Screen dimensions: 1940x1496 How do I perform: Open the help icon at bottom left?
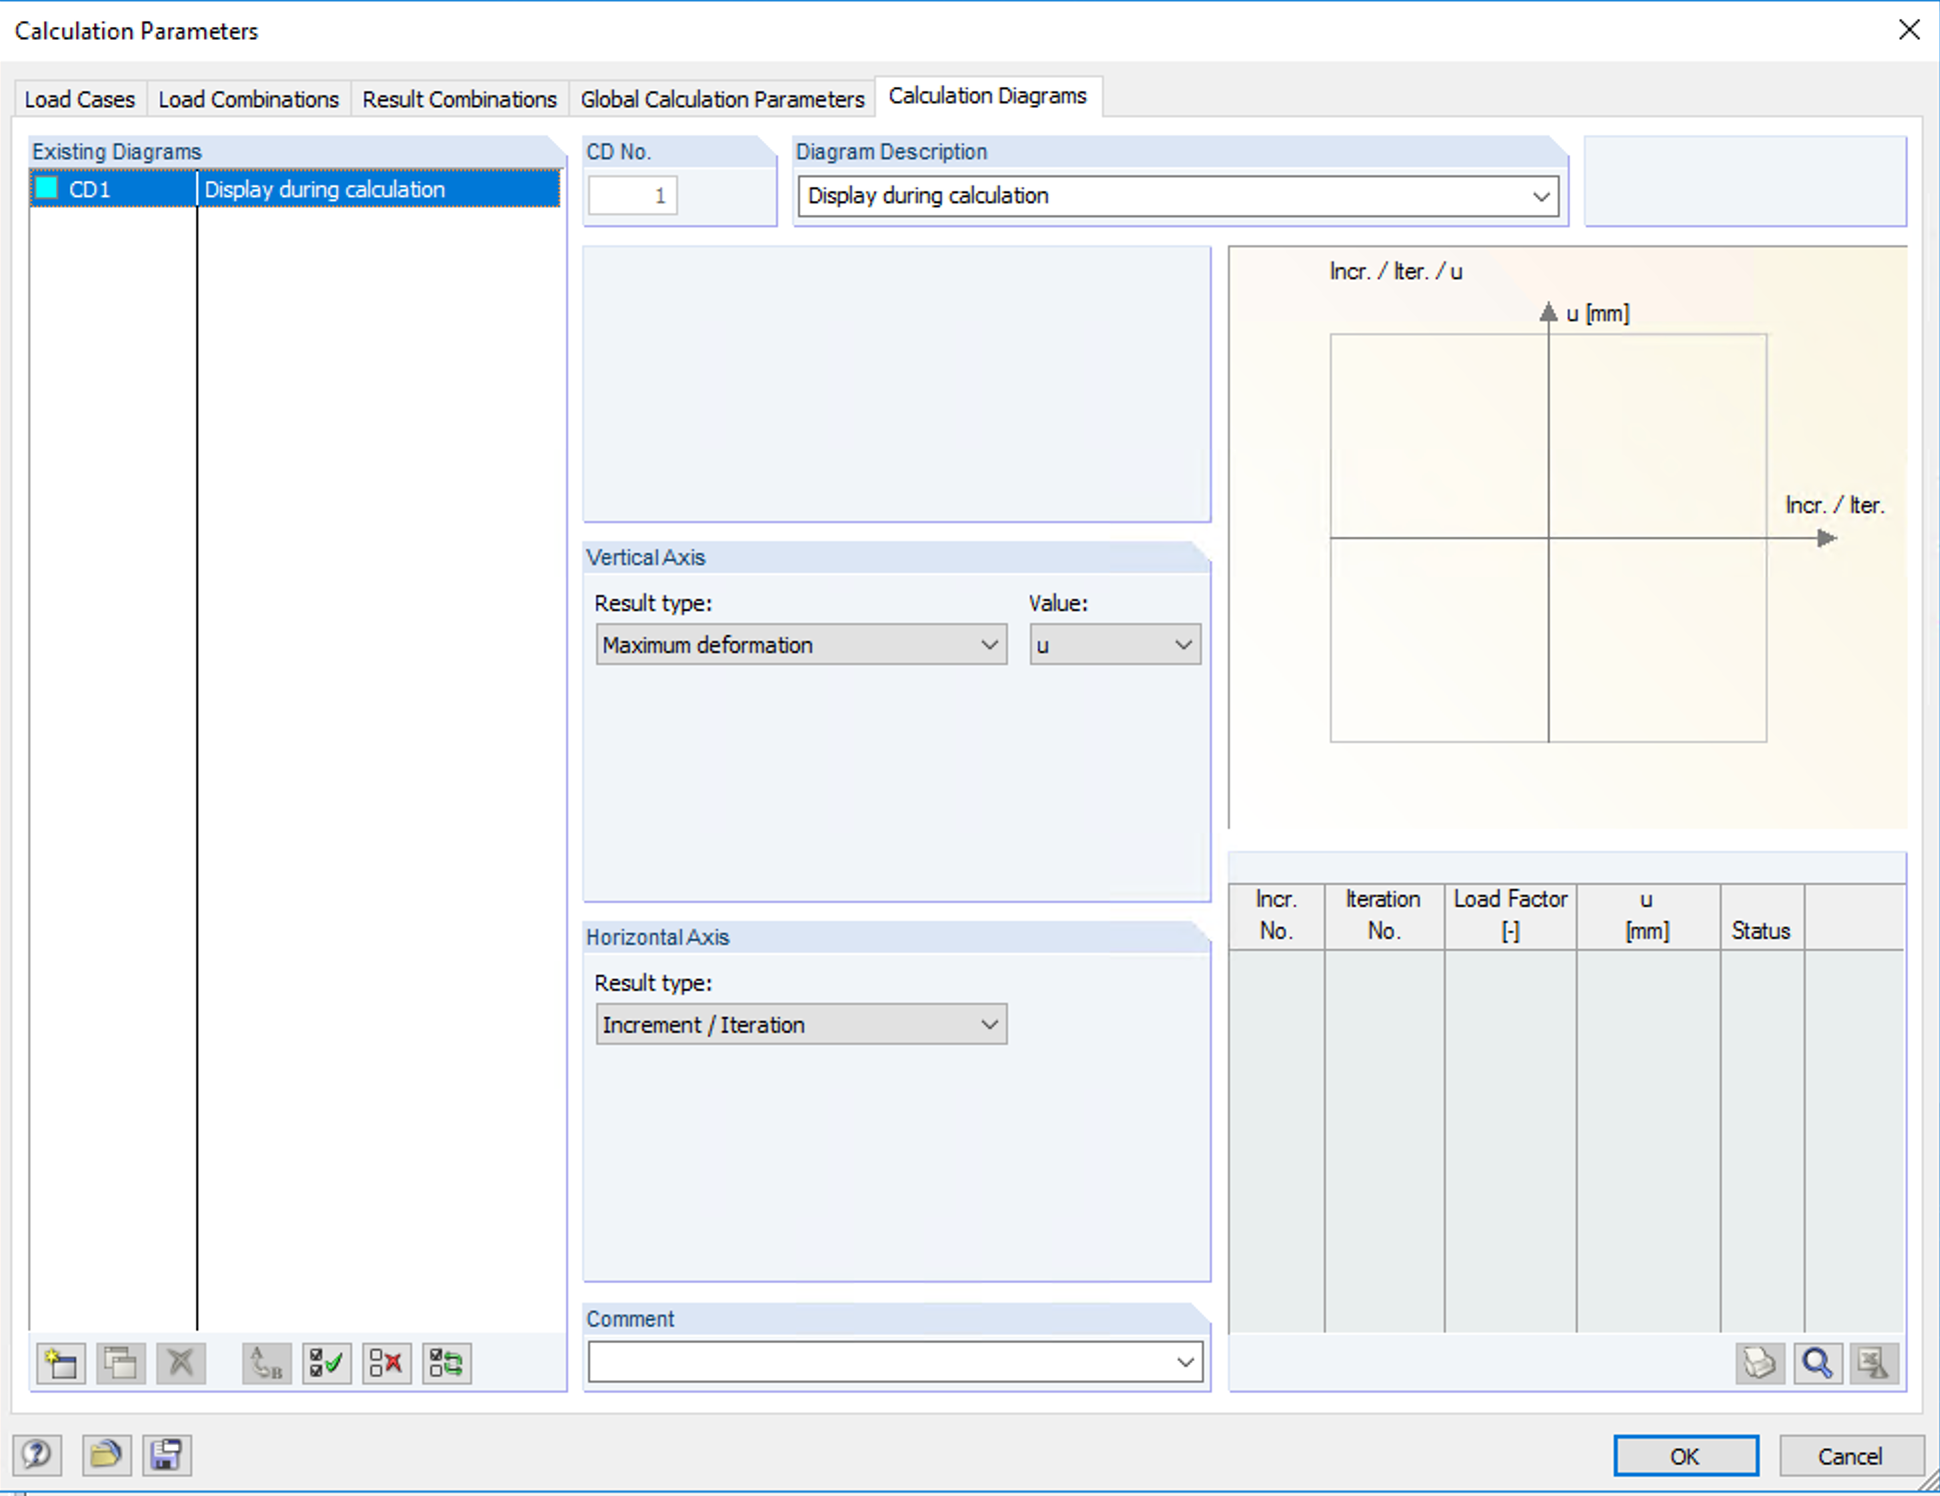pos(38,1454)
